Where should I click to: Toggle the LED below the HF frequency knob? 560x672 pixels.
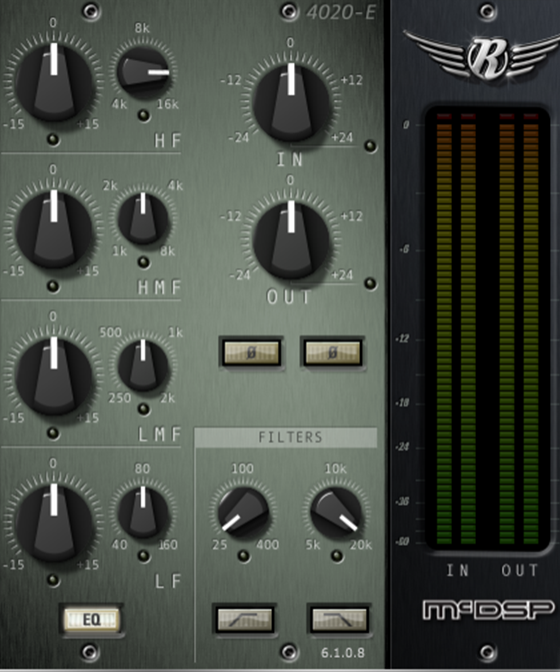click(144, 116)
